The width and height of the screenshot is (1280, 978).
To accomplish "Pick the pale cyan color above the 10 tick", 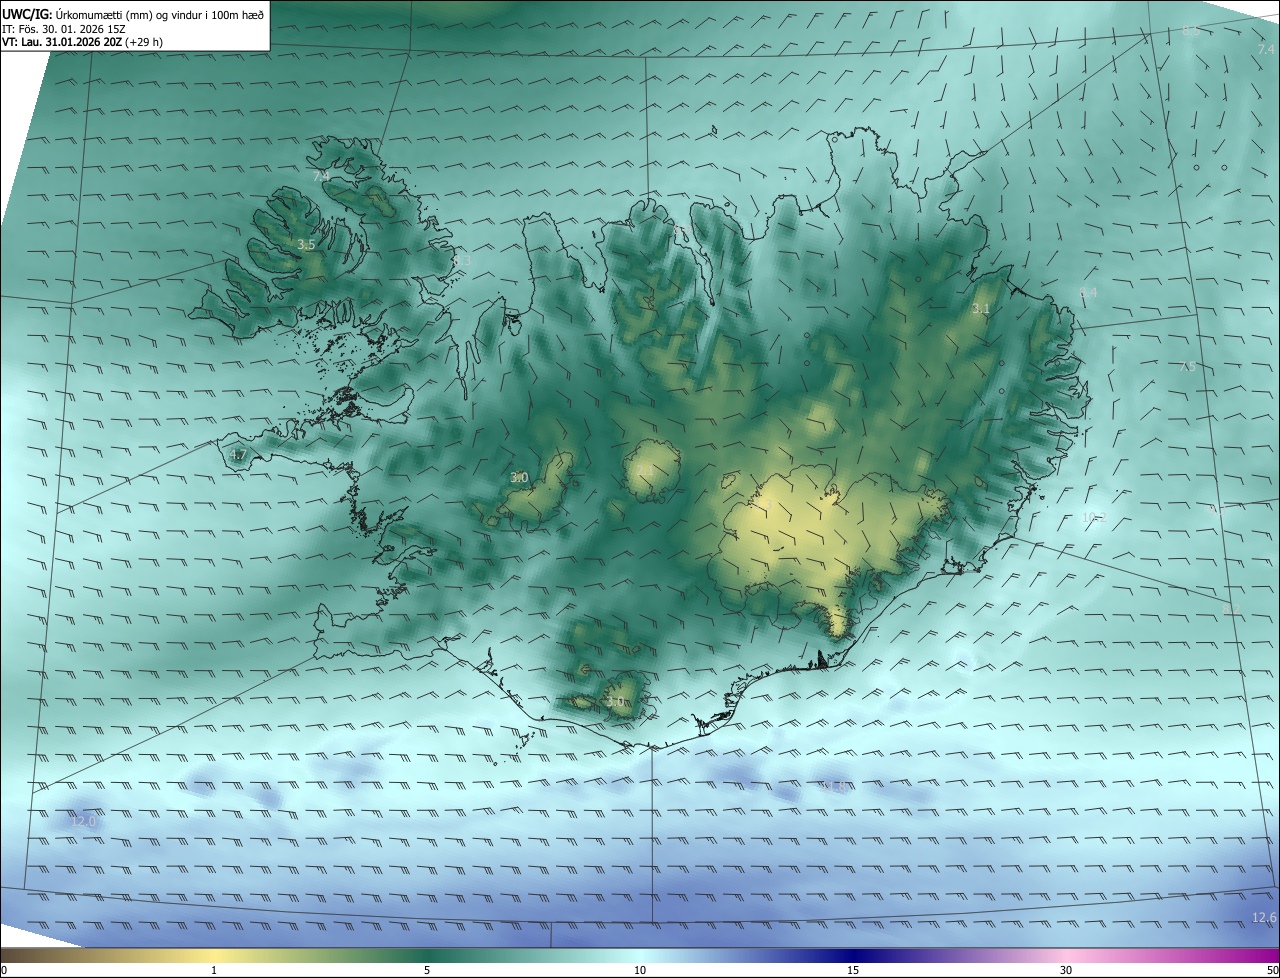I will click(x=640, y=955).
